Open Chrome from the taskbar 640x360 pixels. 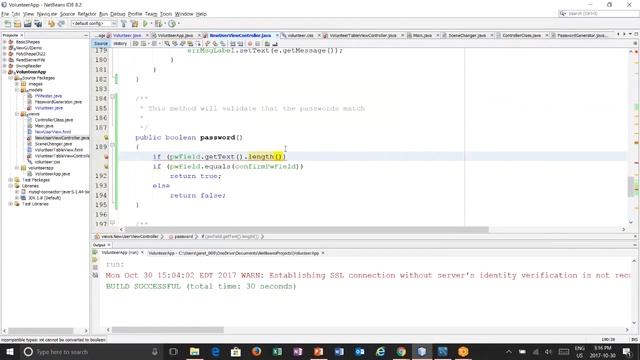(x=401, y=351)
